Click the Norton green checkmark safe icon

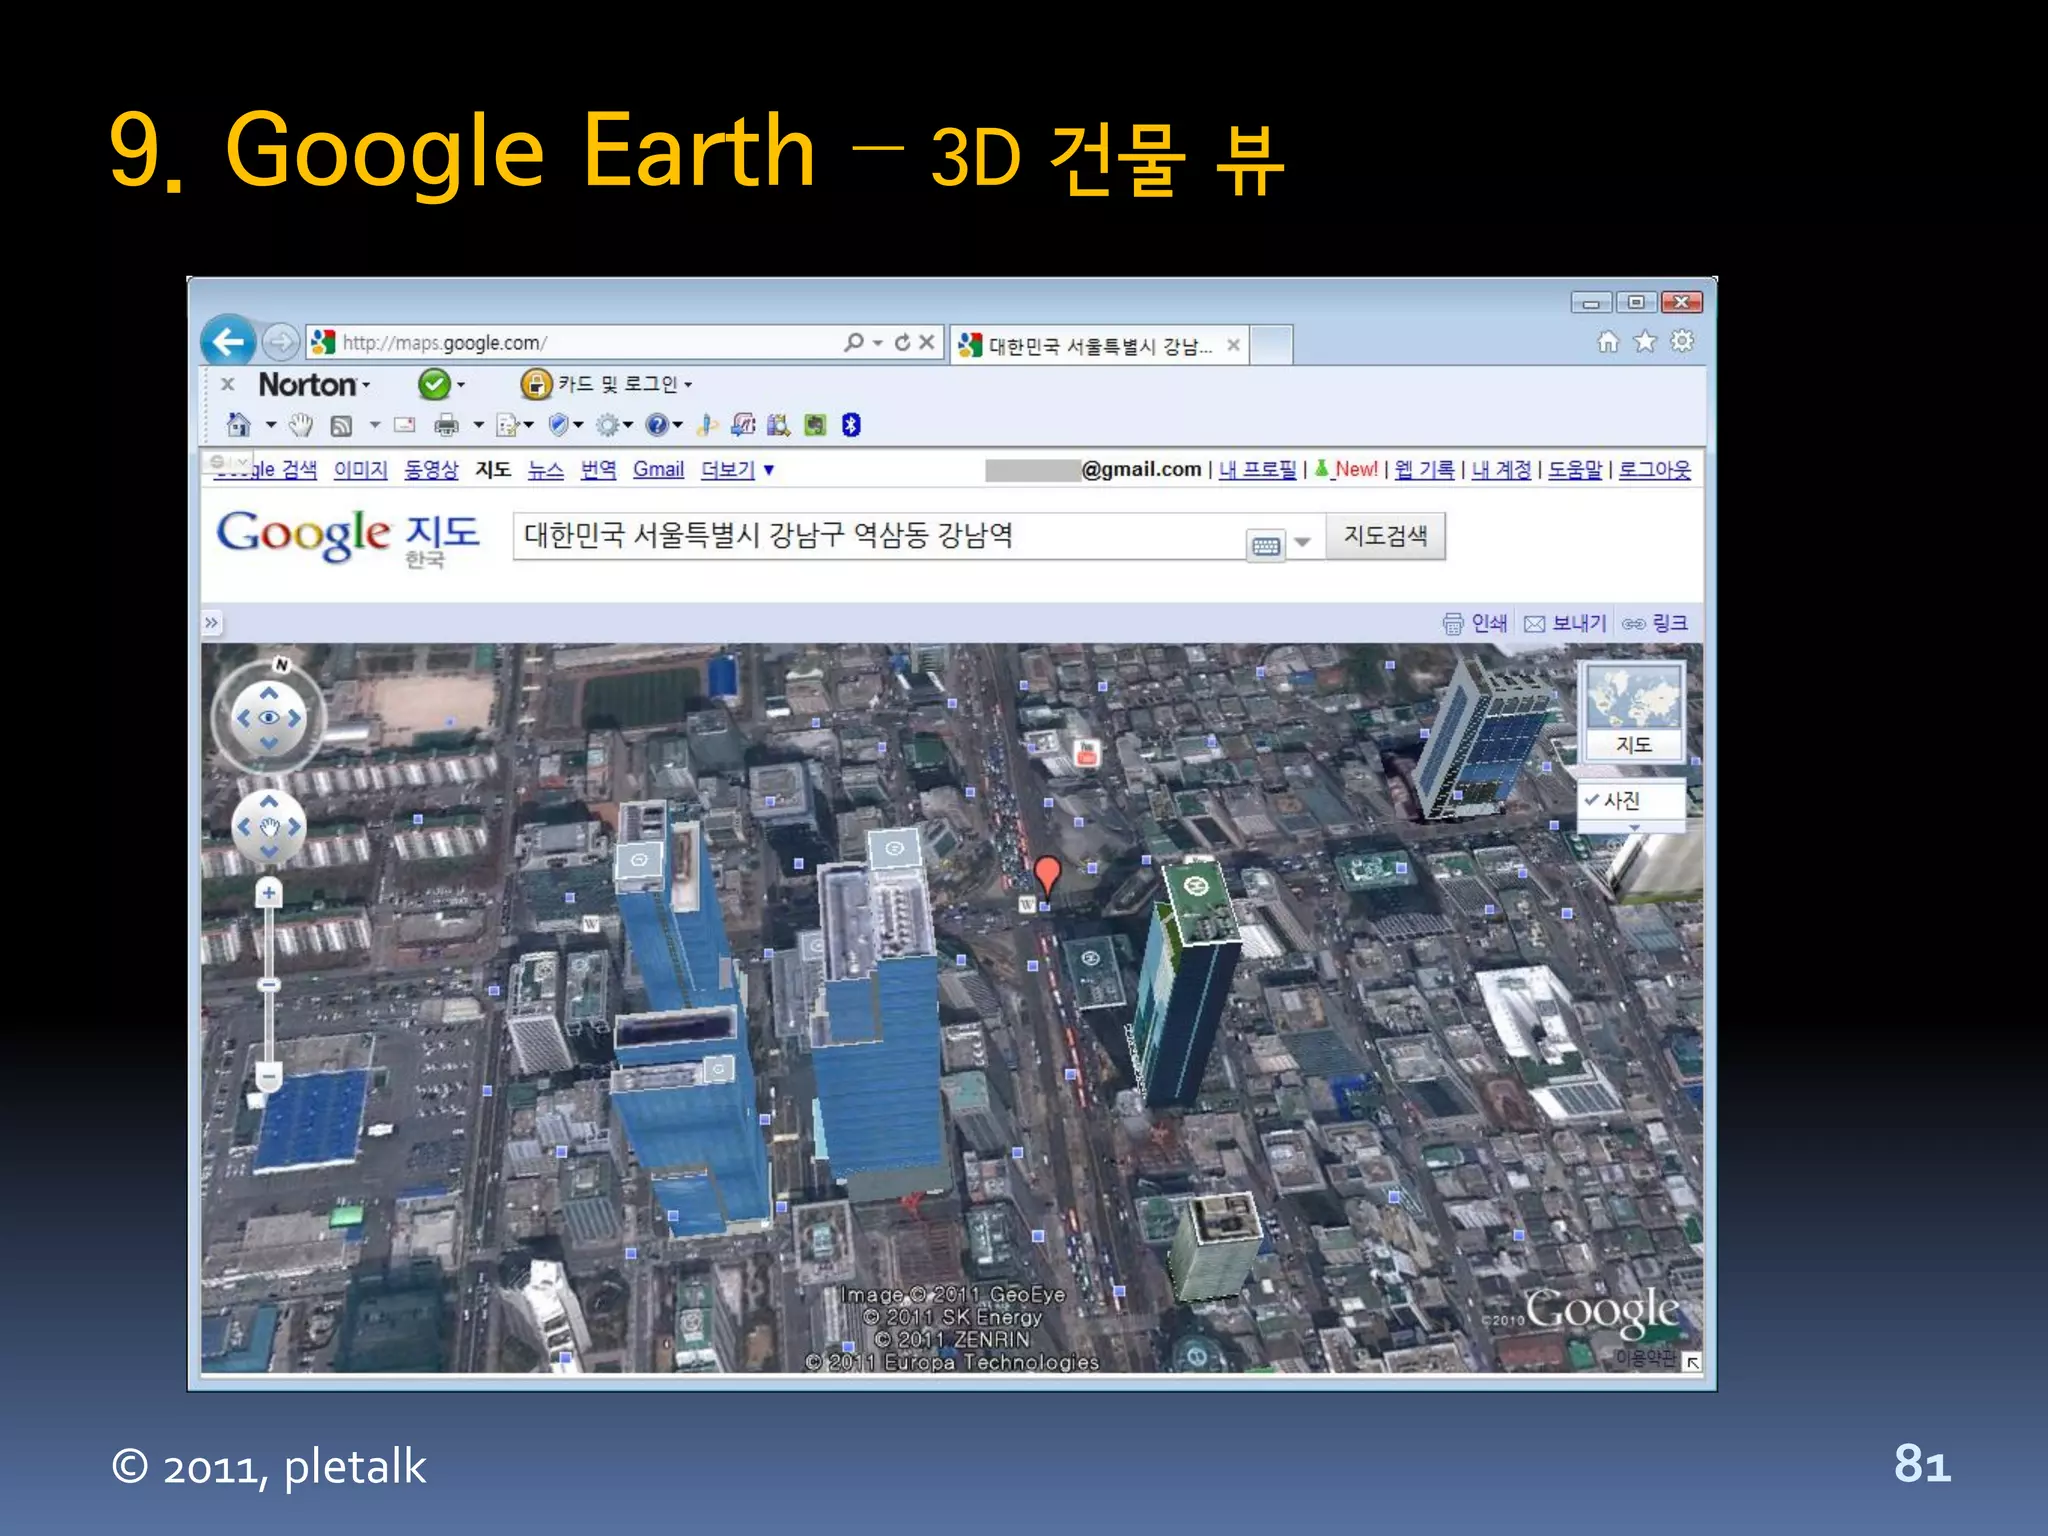pos(434,384)
